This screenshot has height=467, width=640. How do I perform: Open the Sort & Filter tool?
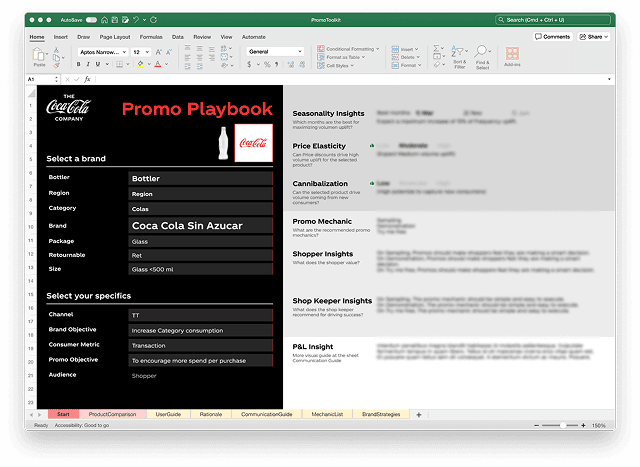459,56
